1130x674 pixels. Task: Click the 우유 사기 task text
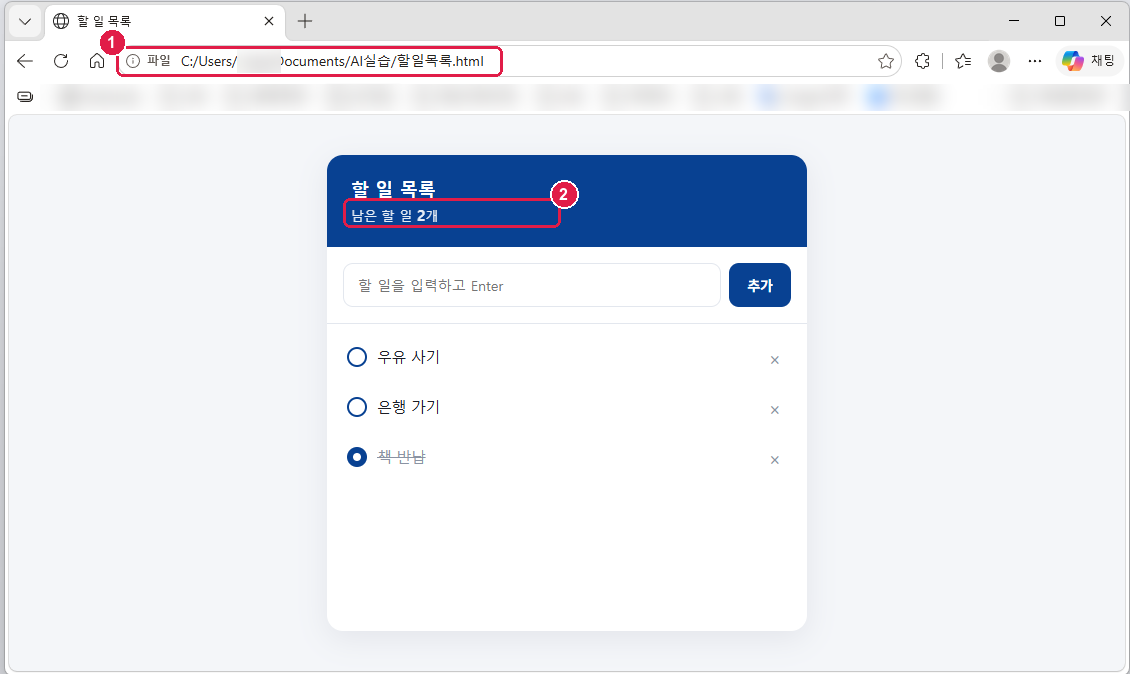(409, 357)
